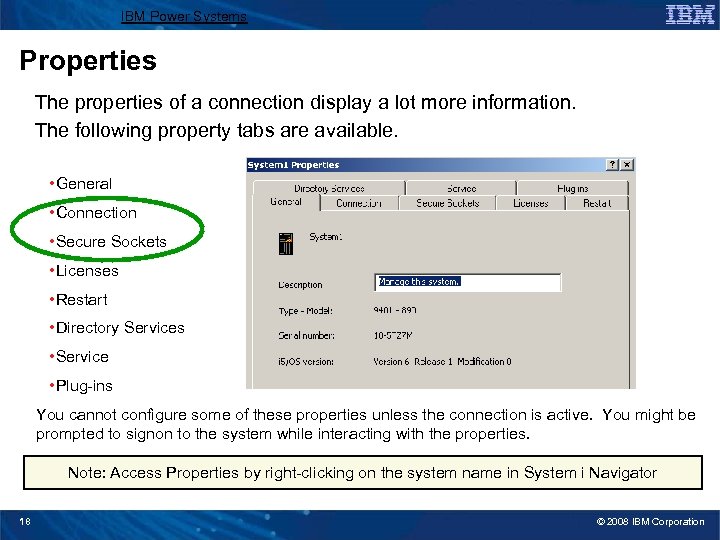Click the System1 server icon

(286, 243)
